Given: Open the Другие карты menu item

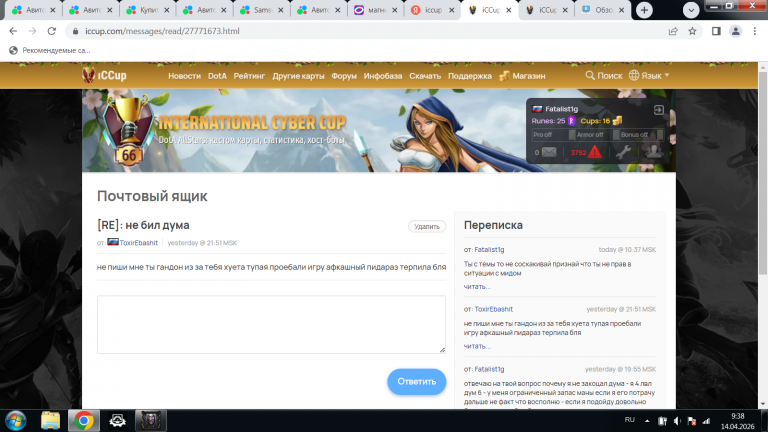Looking at the screenshot, I should 298,76.
